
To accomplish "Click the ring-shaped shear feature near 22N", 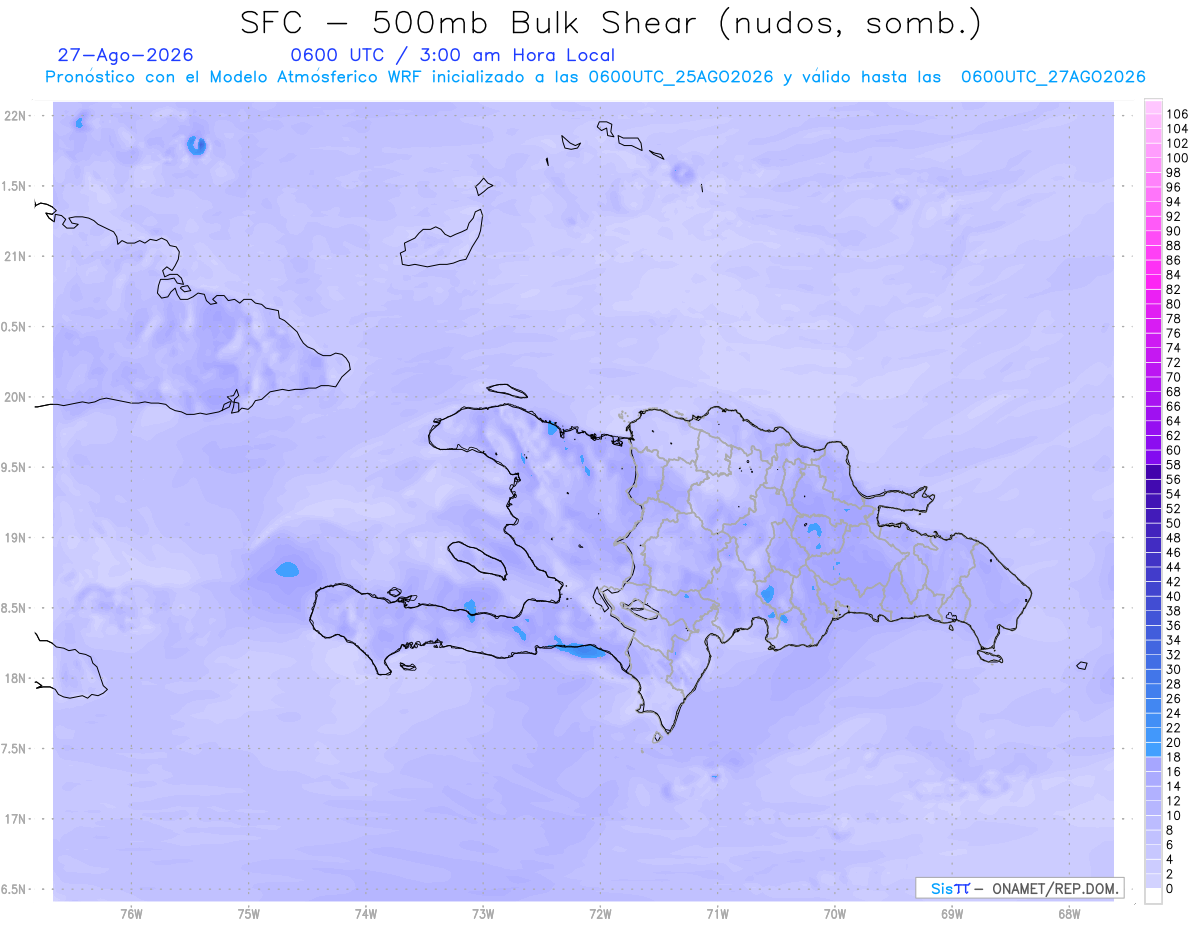I will pyautogui.click(x=196, y=146).
